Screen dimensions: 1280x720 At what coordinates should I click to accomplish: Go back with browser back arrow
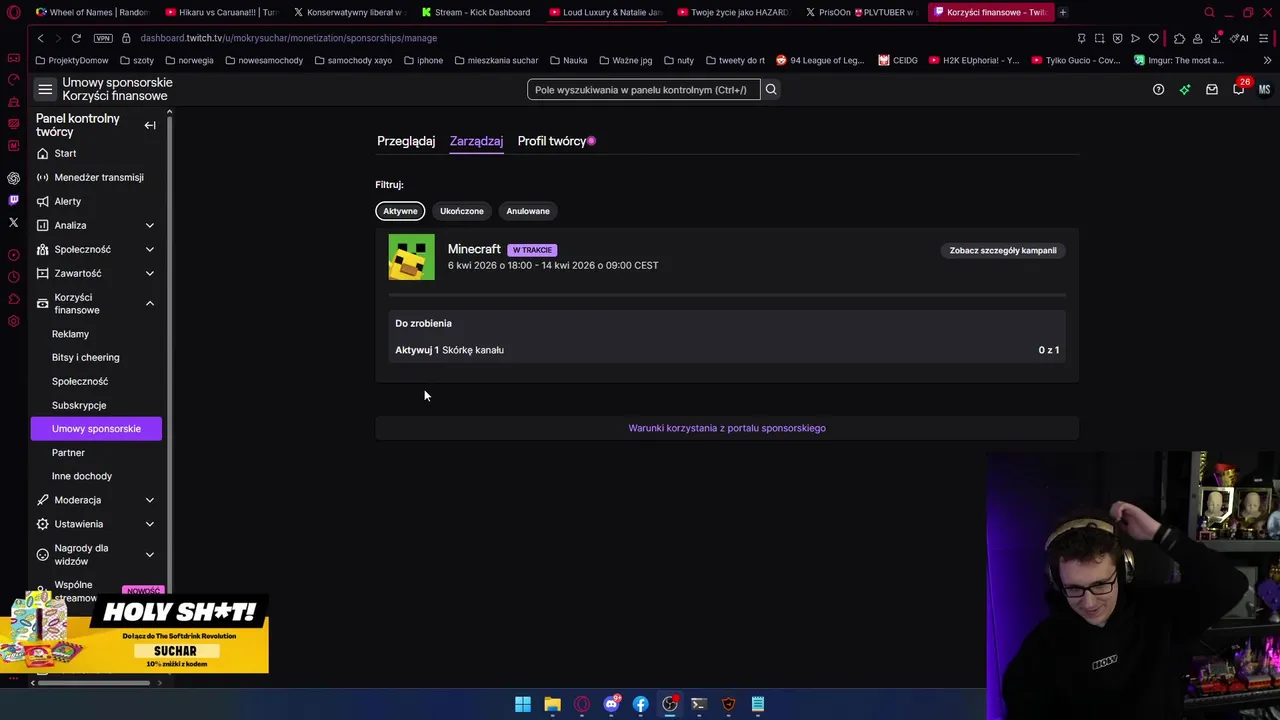click(x=40, y=38)
